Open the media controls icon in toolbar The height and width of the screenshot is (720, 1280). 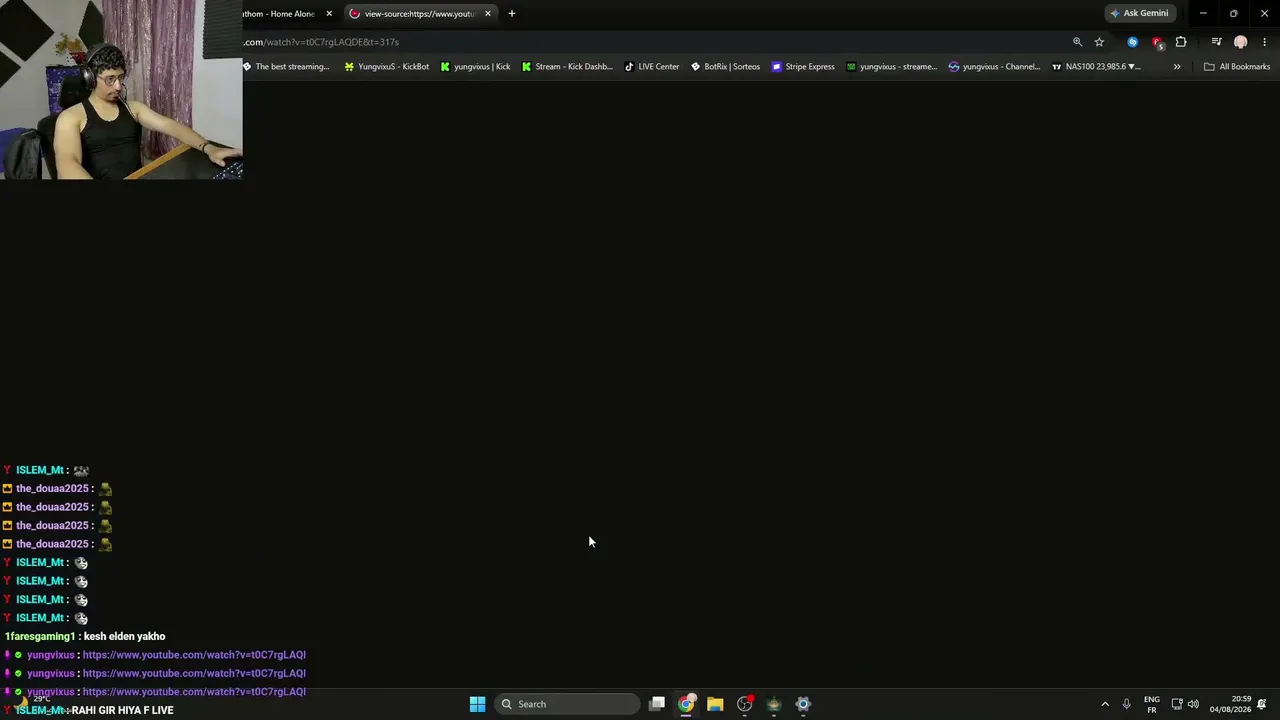1216,42
